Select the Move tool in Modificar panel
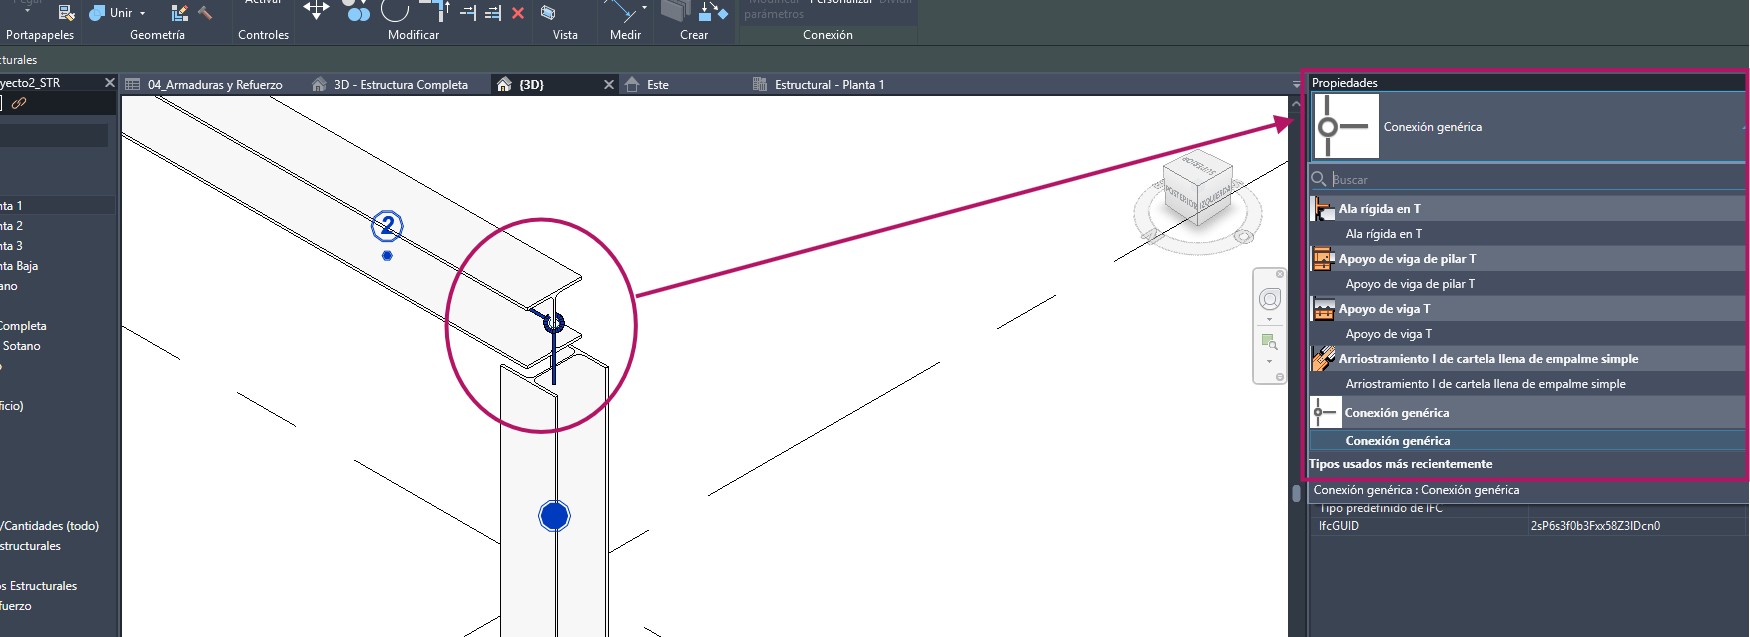Viewport: 1750px width, 637px height. tap(316, 11)
